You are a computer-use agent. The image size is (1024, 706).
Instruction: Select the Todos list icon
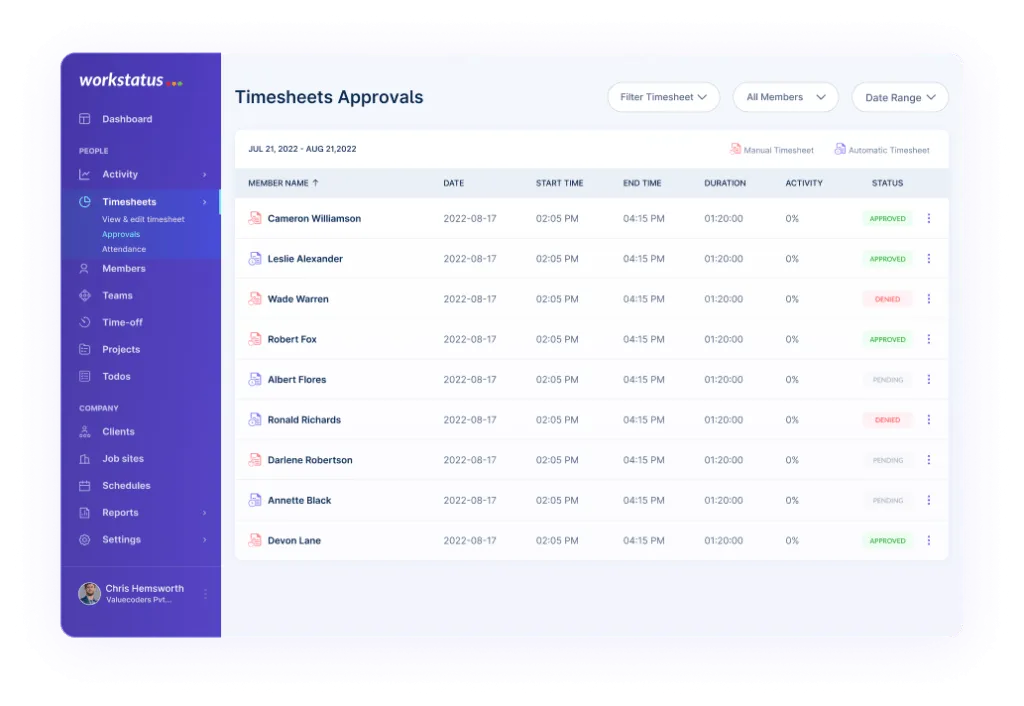click(84, 376)
